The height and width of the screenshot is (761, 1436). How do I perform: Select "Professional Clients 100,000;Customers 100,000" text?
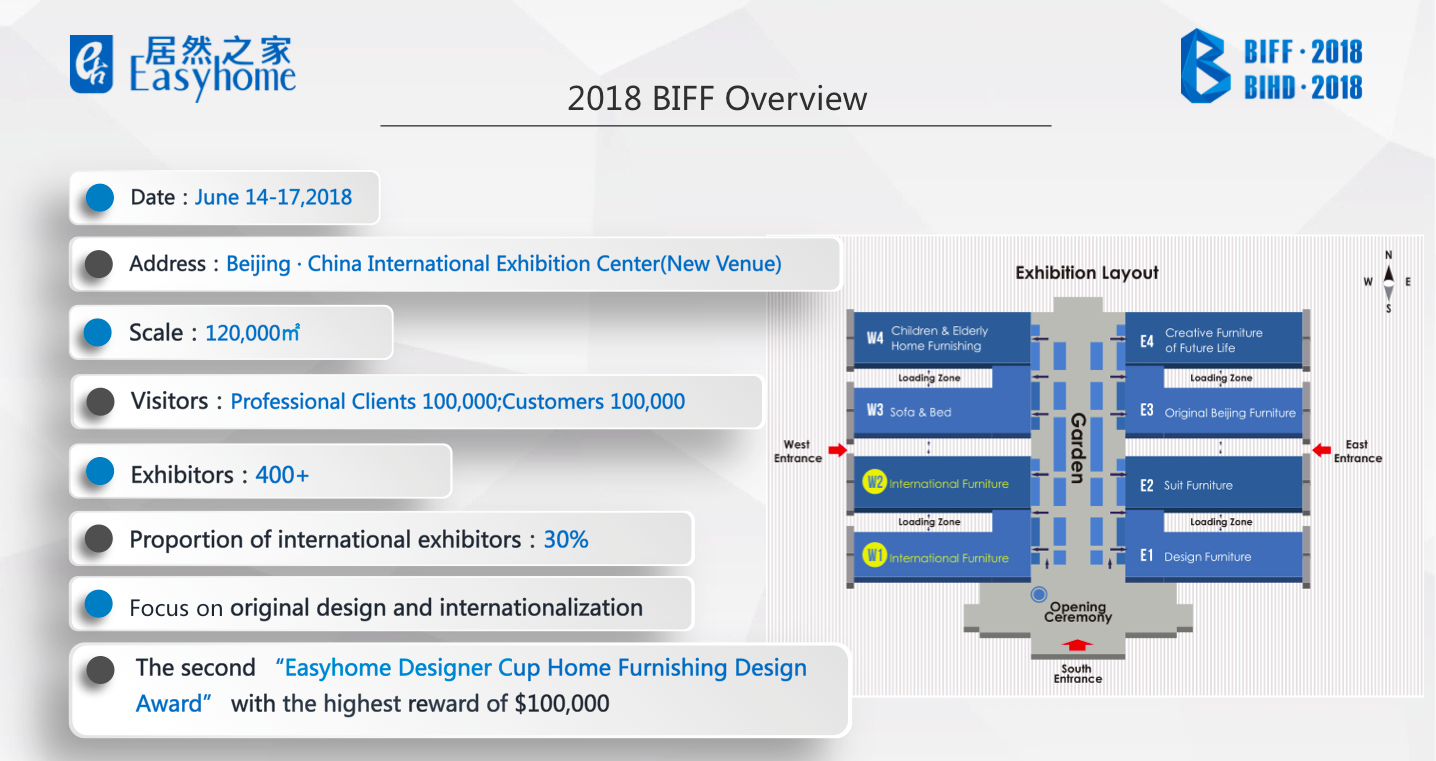point(458,401)
